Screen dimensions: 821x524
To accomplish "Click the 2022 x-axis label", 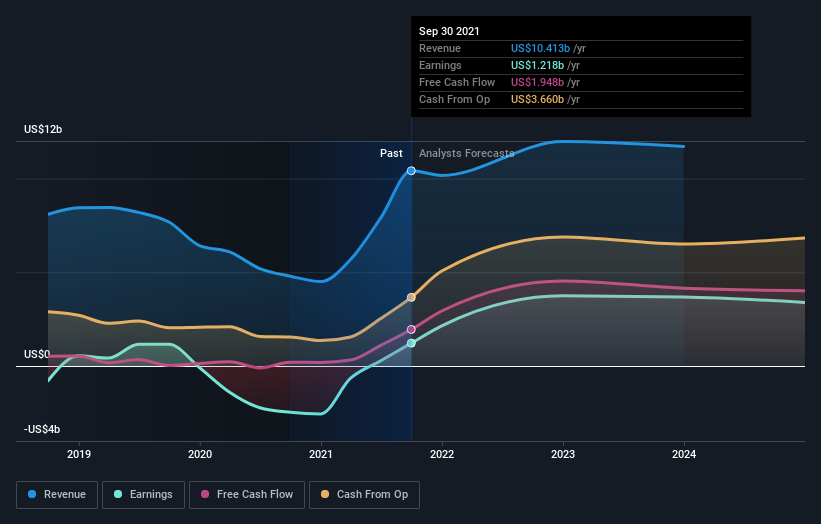I will pos(442,454).
